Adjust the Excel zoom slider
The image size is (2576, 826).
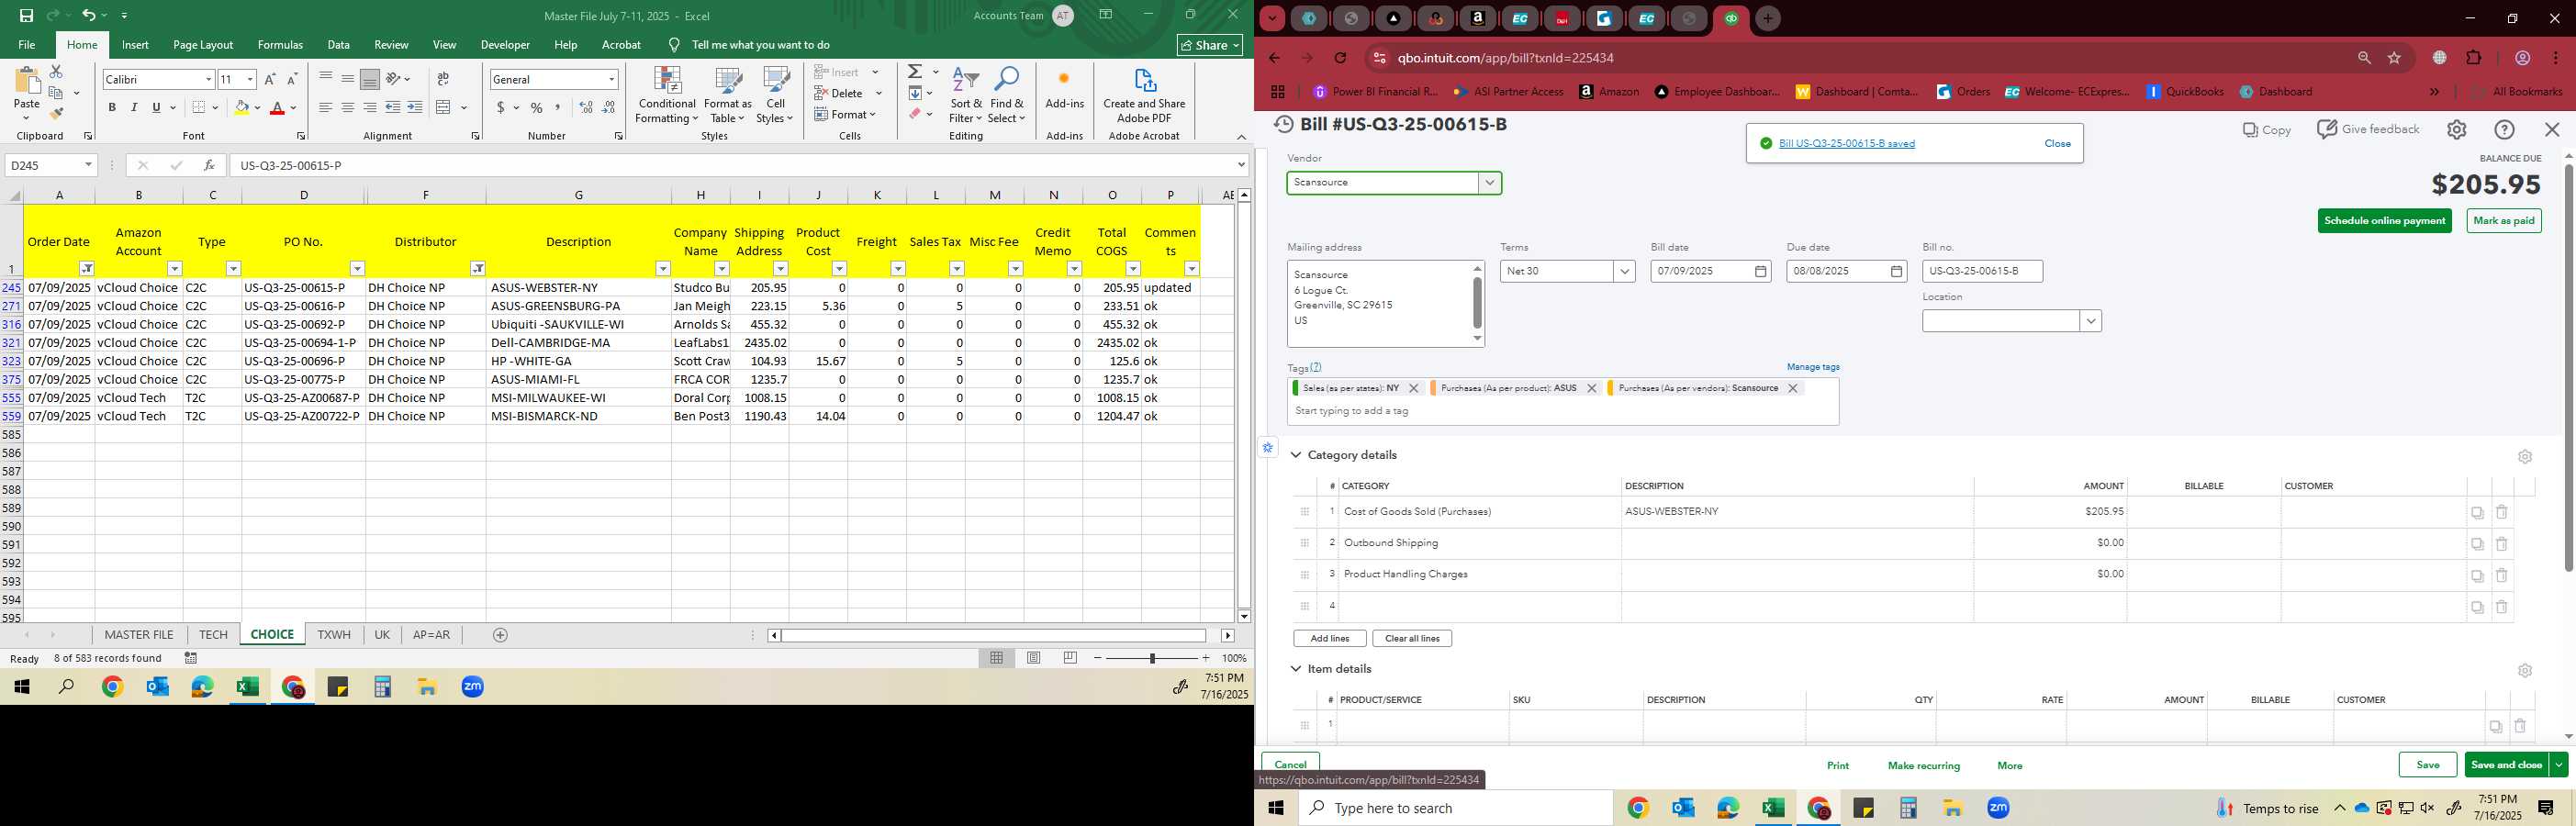point(1152,658)
